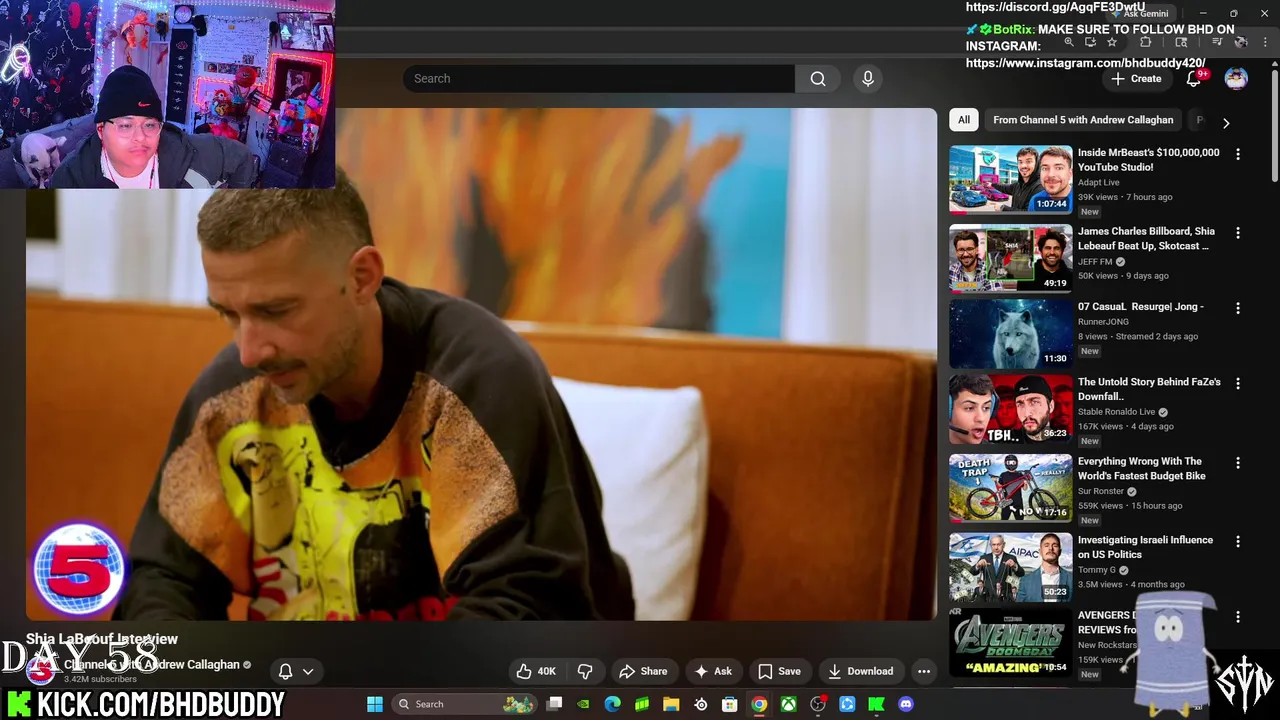Open Task View on taskbar
This screenshot has height=720, width=1280.
point(555,704)
